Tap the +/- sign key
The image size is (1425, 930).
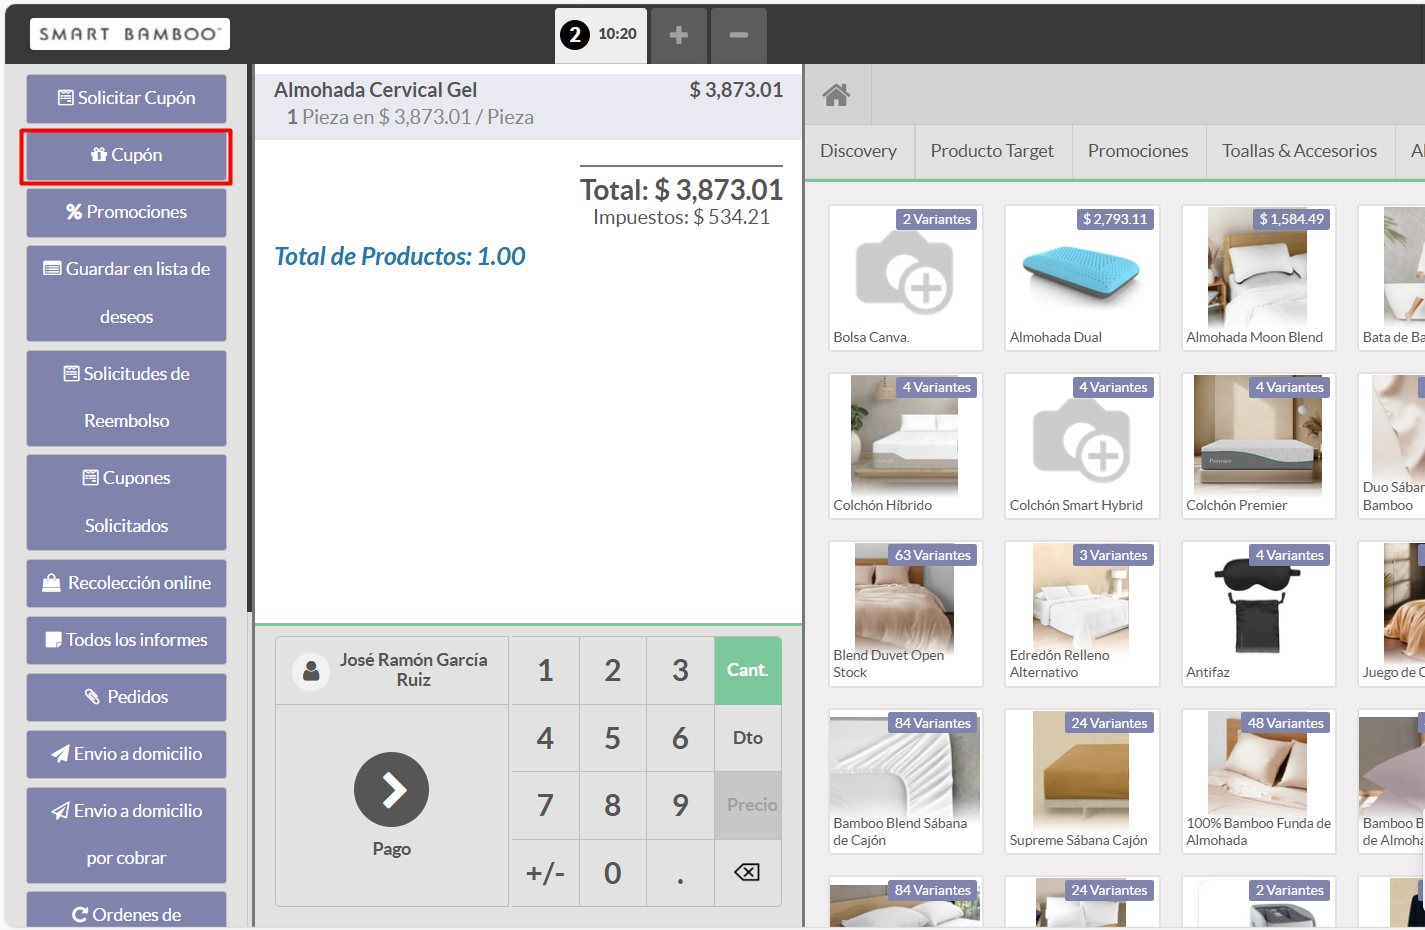(545, 873)
